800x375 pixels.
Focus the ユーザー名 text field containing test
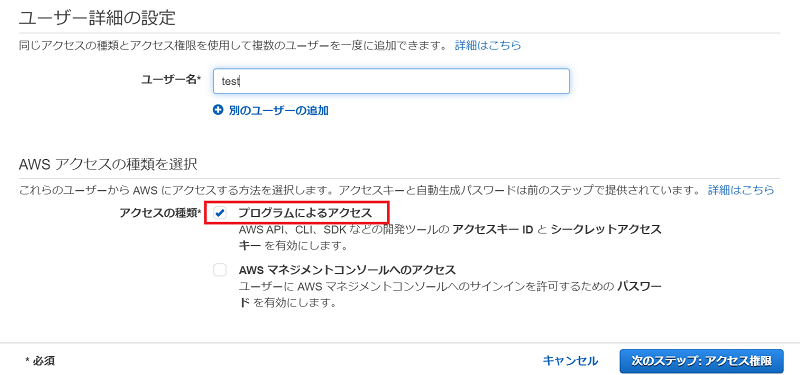391,81
